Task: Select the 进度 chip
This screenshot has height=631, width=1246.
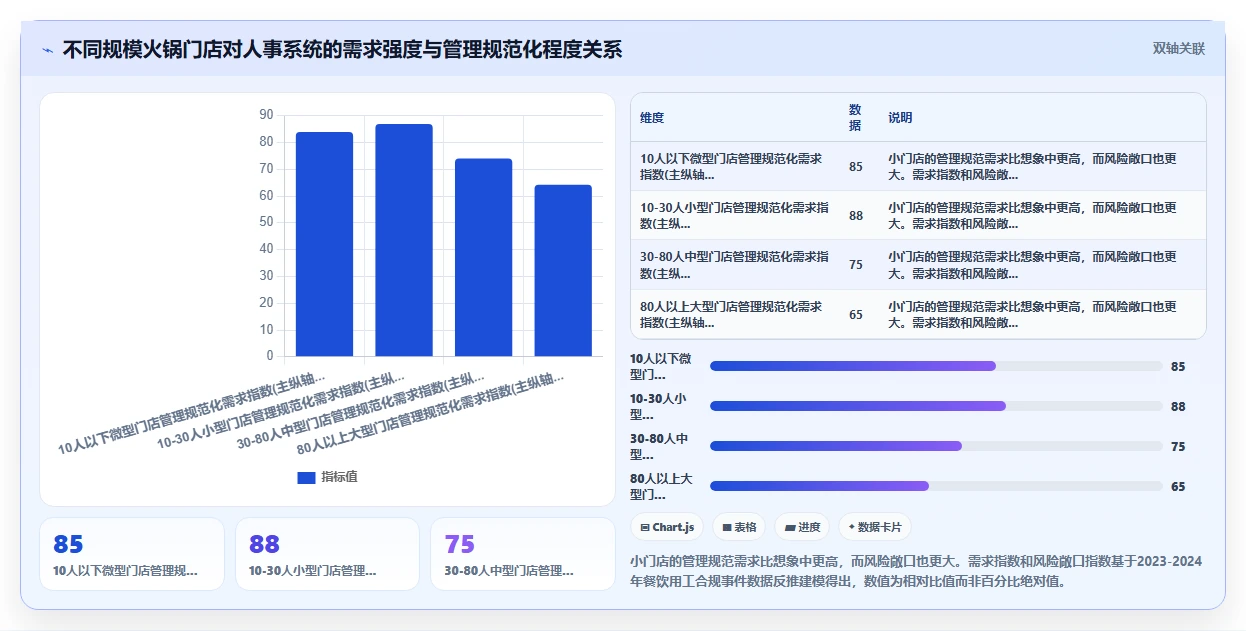Action: point(802,527)
